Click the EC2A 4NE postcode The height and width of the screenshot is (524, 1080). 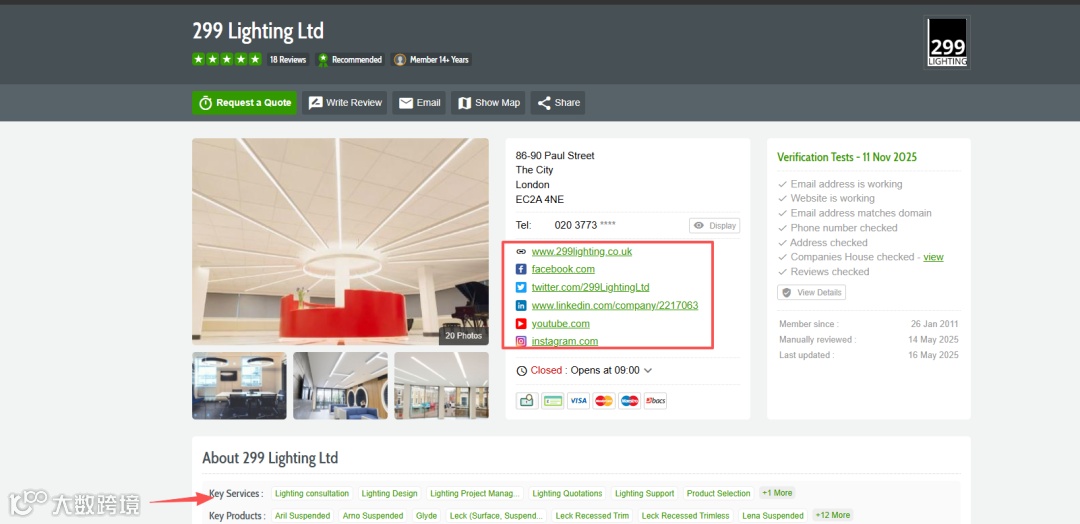[x=540, y=200]
